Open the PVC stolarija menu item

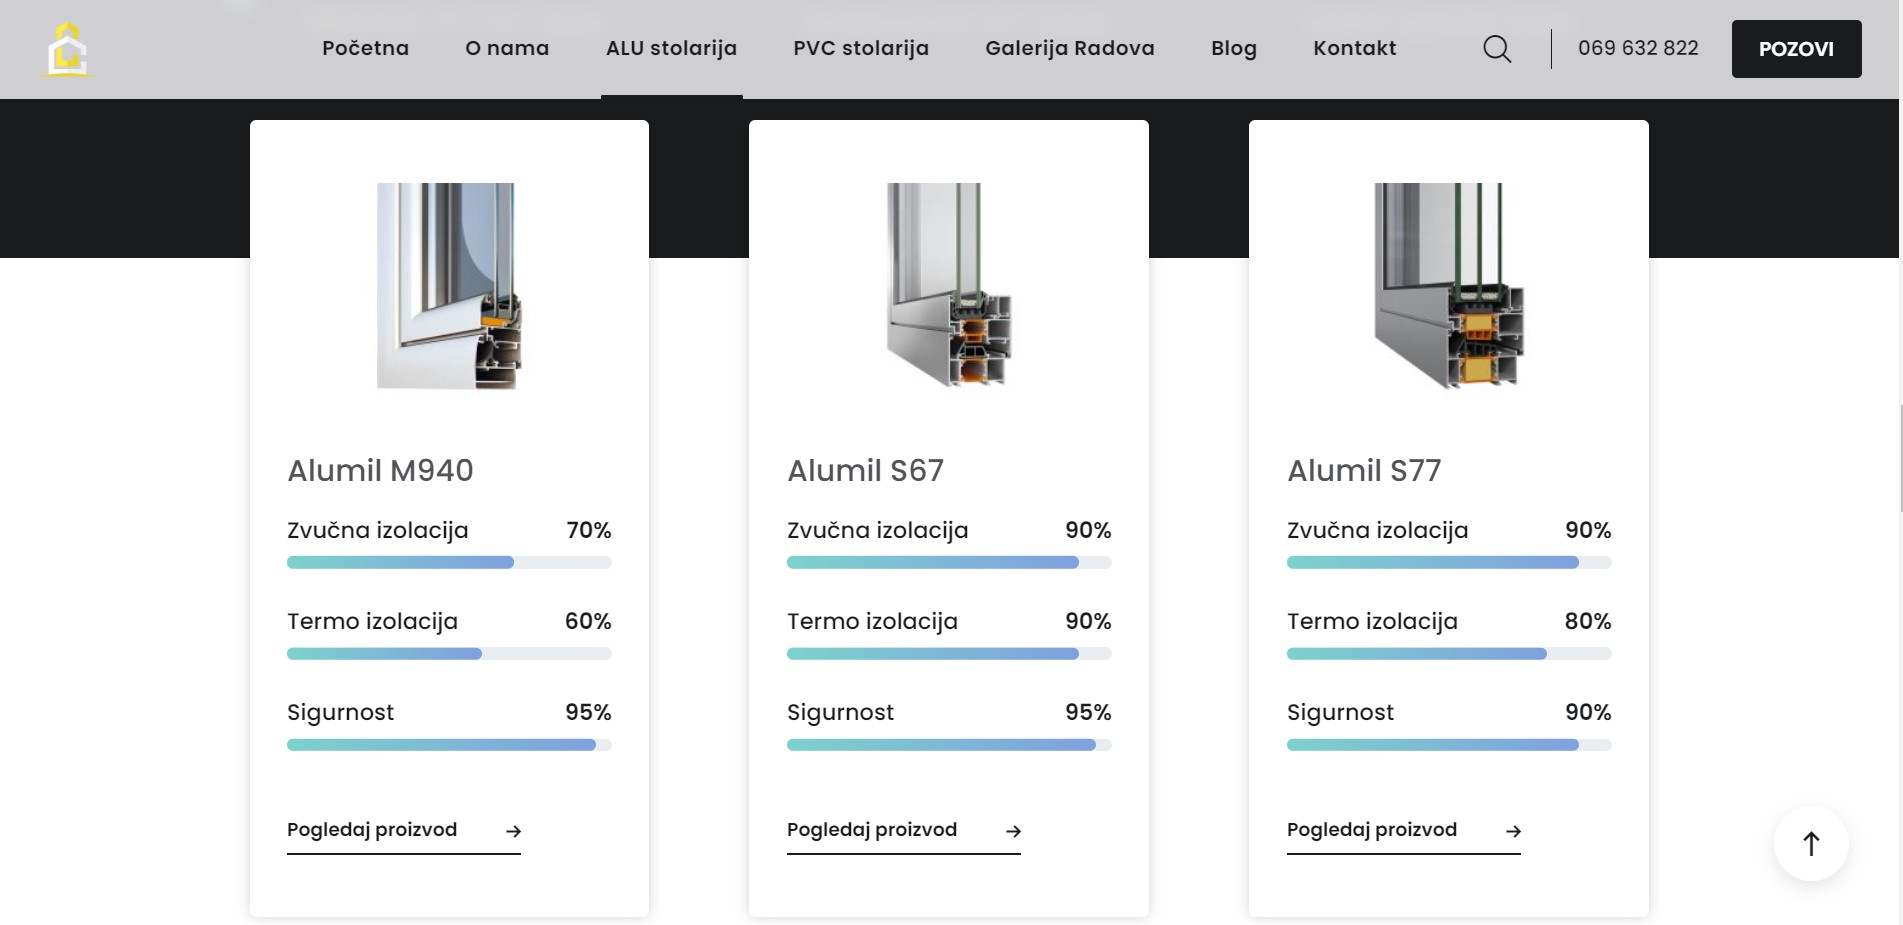coord(861,48)
